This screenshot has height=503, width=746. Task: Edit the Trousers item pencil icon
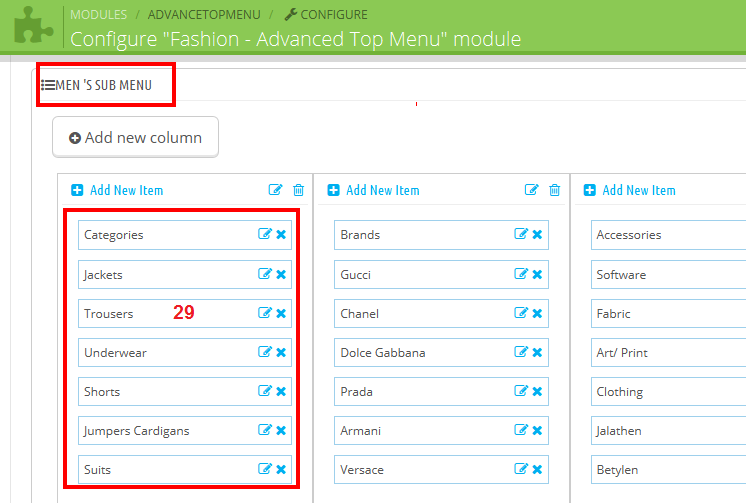[x=265, y=313]
